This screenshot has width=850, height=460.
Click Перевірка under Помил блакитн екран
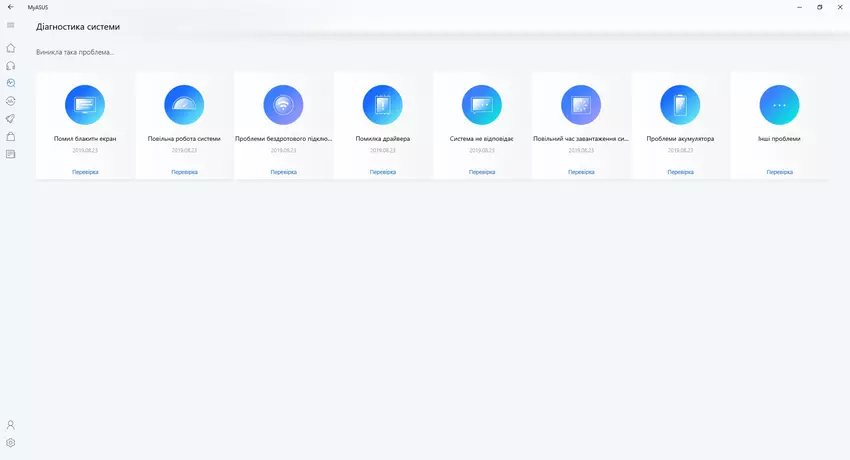pyautogui.click(x=85, y=172)
